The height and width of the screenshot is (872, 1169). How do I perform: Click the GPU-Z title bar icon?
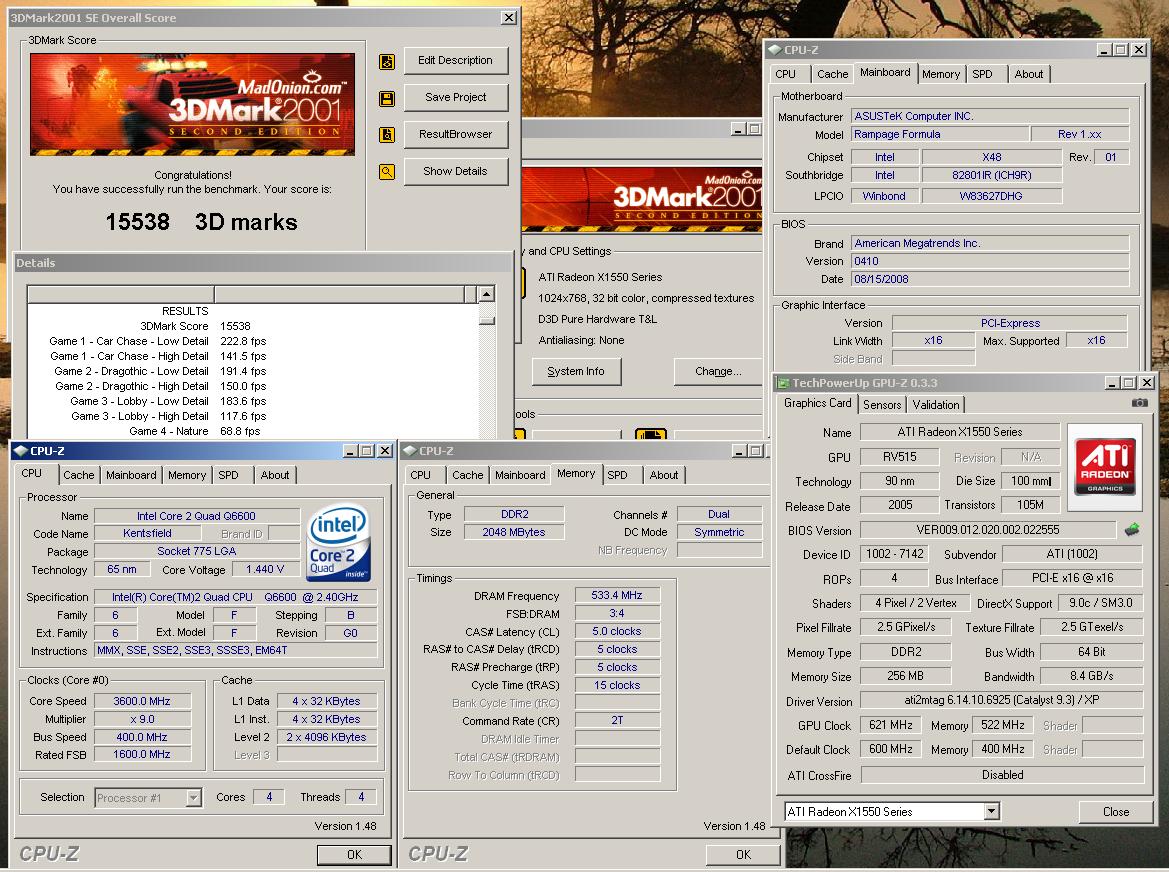pyautogui.click(x=783, y=382)
